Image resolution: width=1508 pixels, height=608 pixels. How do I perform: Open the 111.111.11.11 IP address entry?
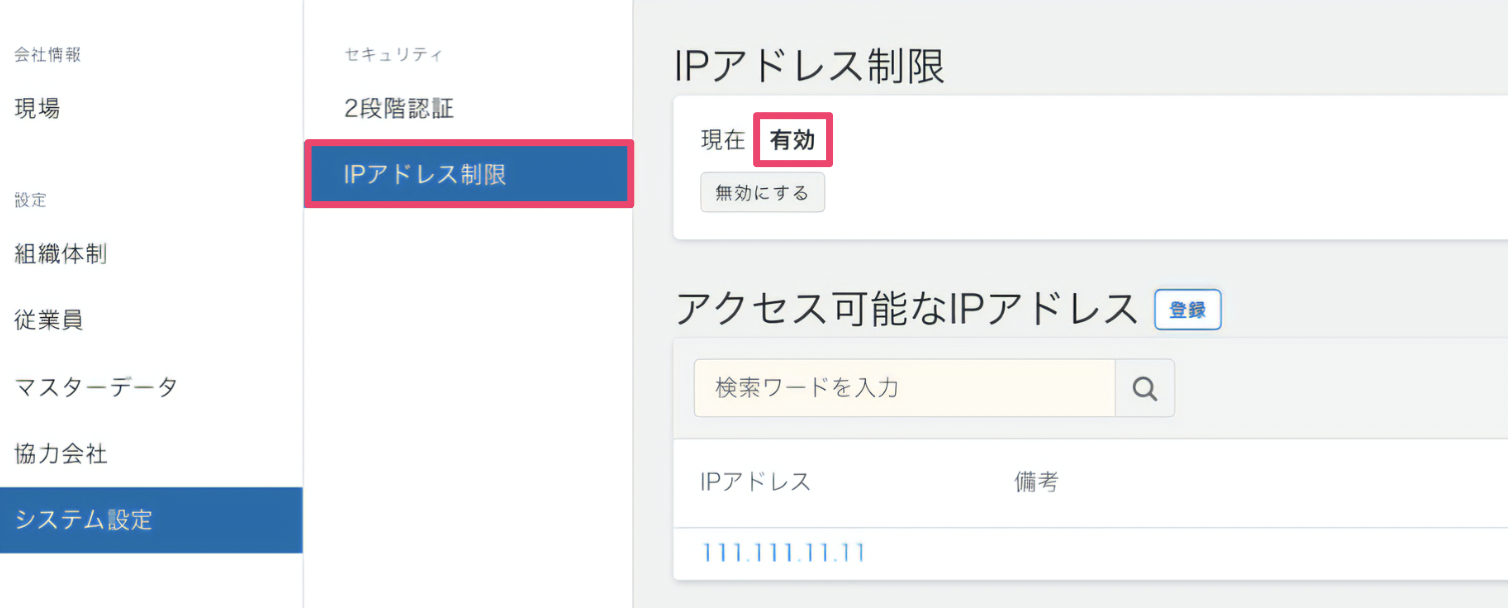tap(783, 553)
